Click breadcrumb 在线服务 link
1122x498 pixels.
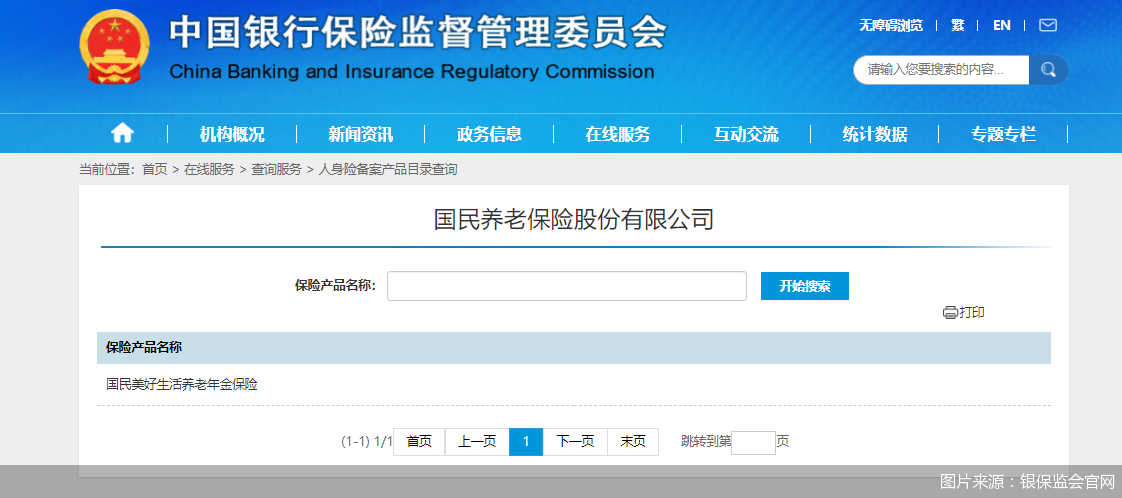pos(209,170)
